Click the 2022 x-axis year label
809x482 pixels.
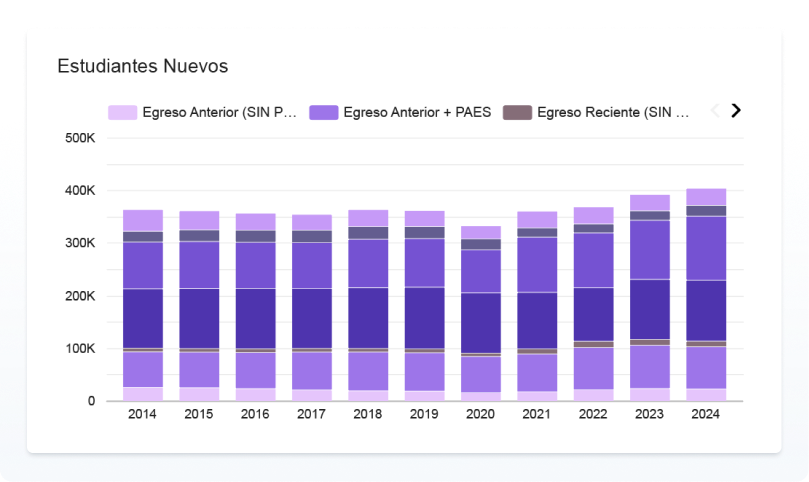[x=593, y=415]
